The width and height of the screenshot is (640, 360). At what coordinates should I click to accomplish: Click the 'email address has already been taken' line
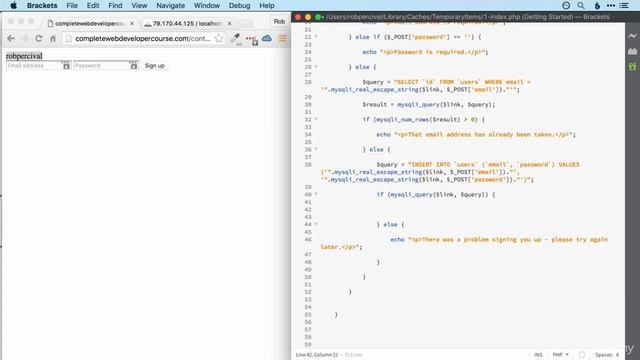pos(476,134)
